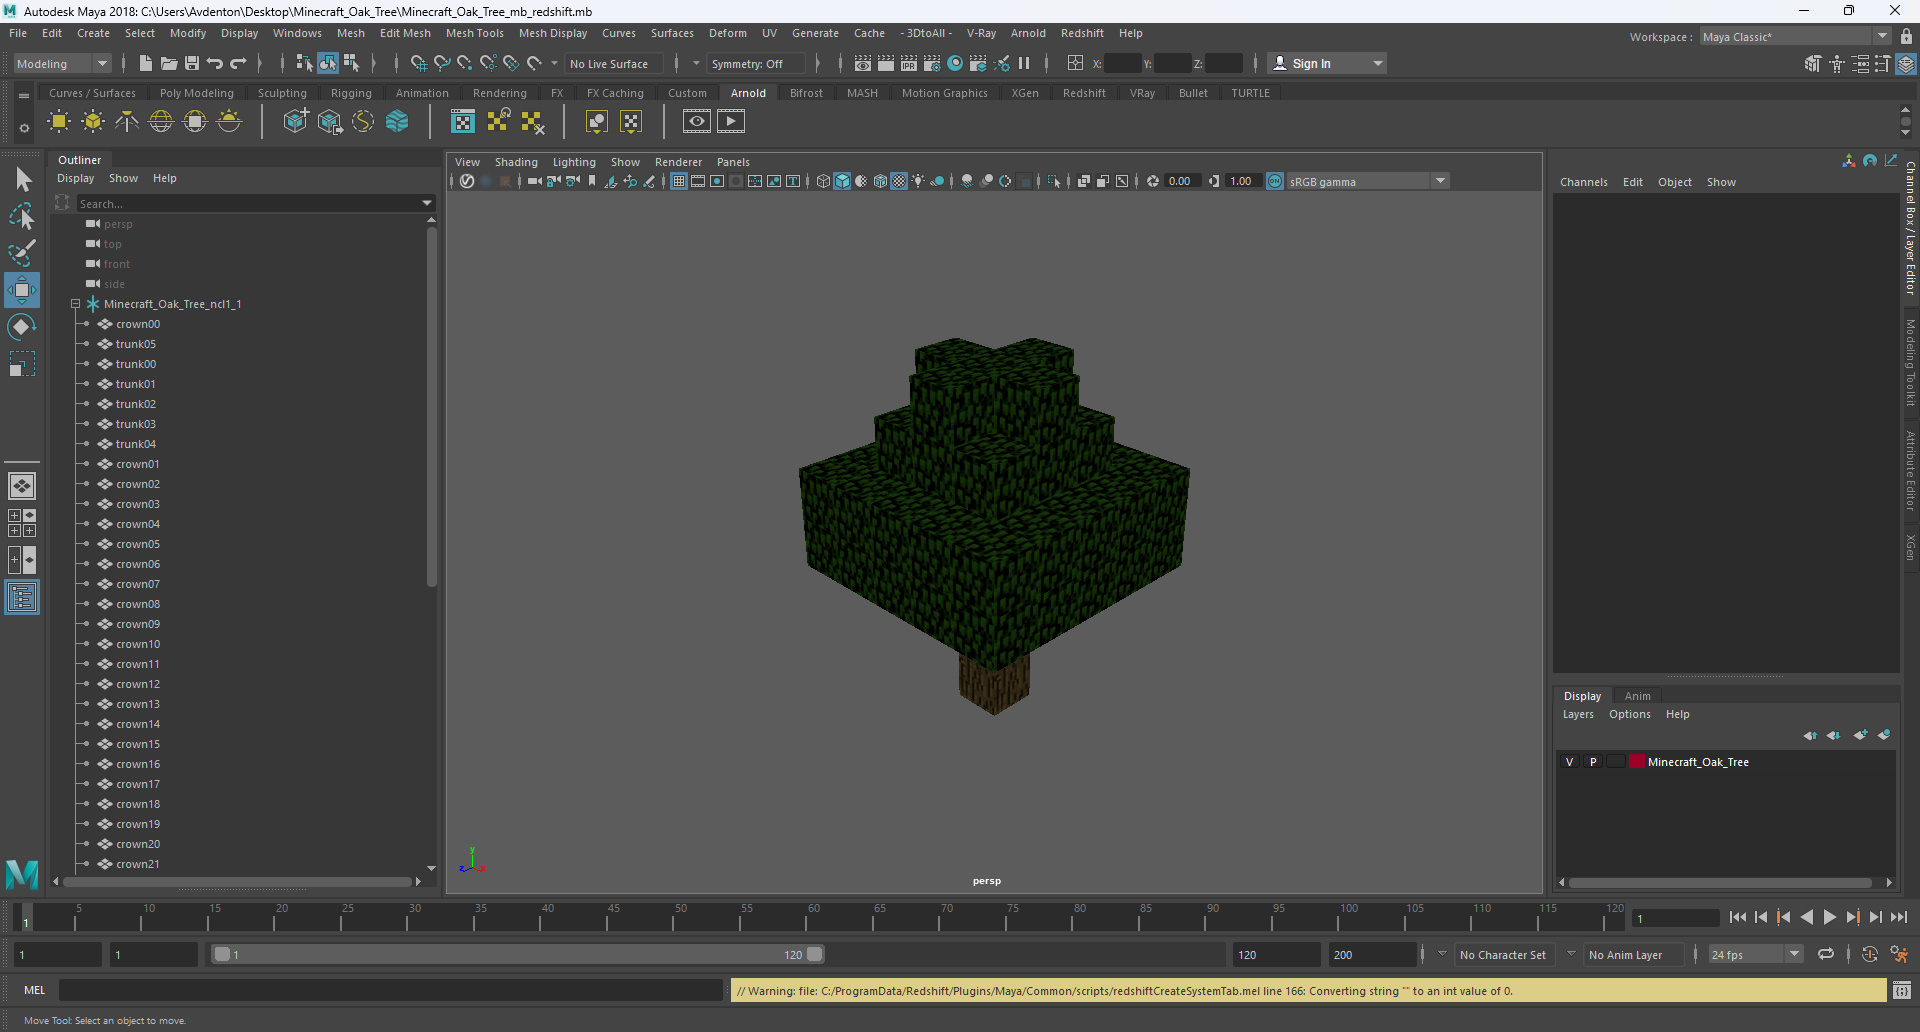Click Arnold StandIn create shelf icon

pyautogui.click(x=295, y=122)
